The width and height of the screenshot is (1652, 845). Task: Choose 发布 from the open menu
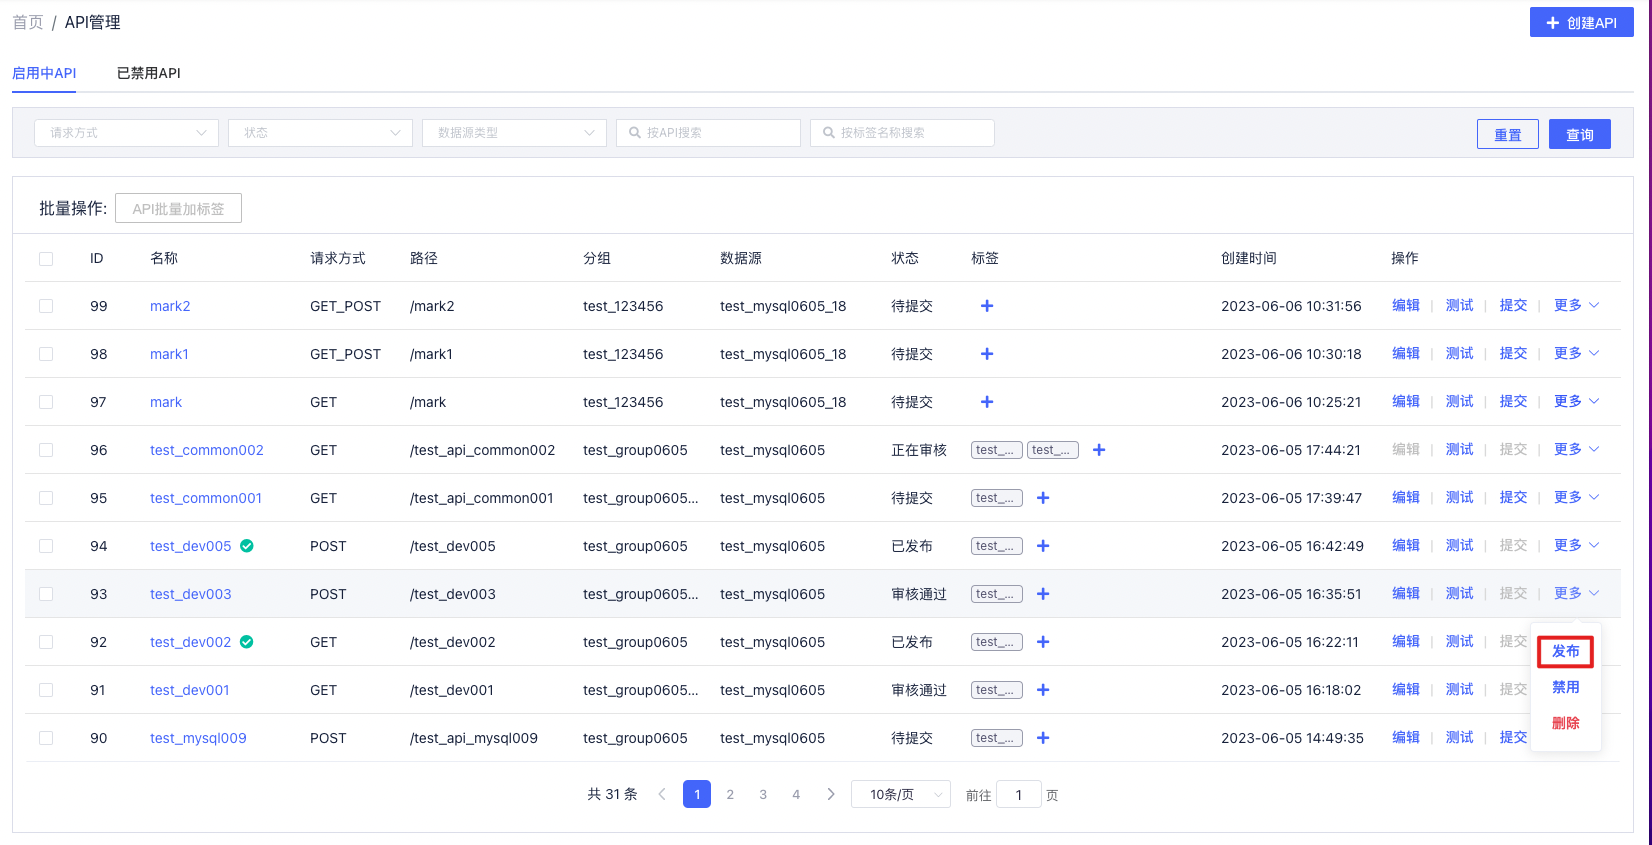[x=1566, y=651]
